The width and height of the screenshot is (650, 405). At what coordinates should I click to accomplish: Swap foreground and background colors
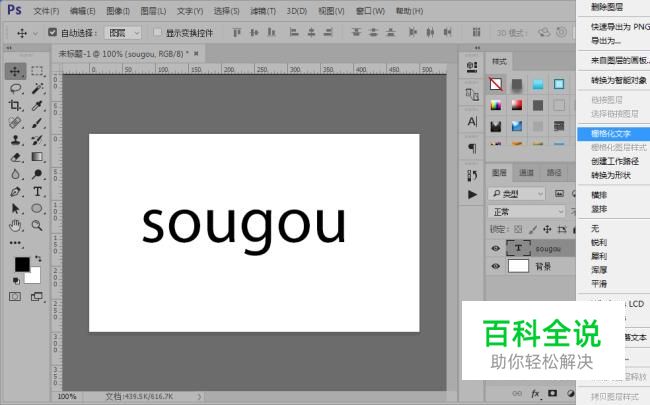(x=38, y=259)
